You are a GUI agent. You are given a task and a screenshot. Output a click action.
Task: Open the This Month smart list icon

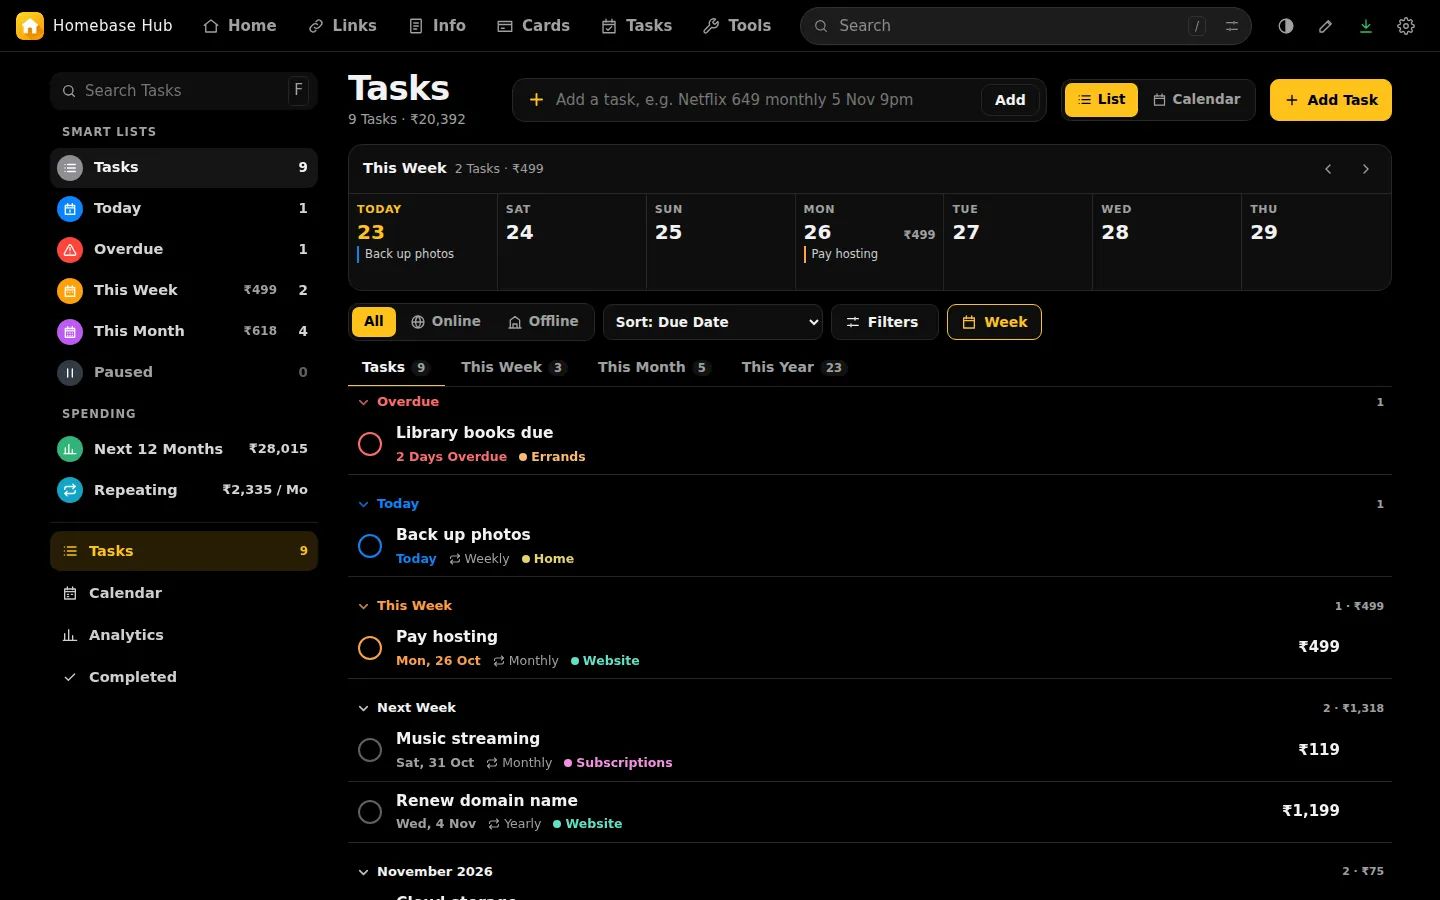coord(70,332)
